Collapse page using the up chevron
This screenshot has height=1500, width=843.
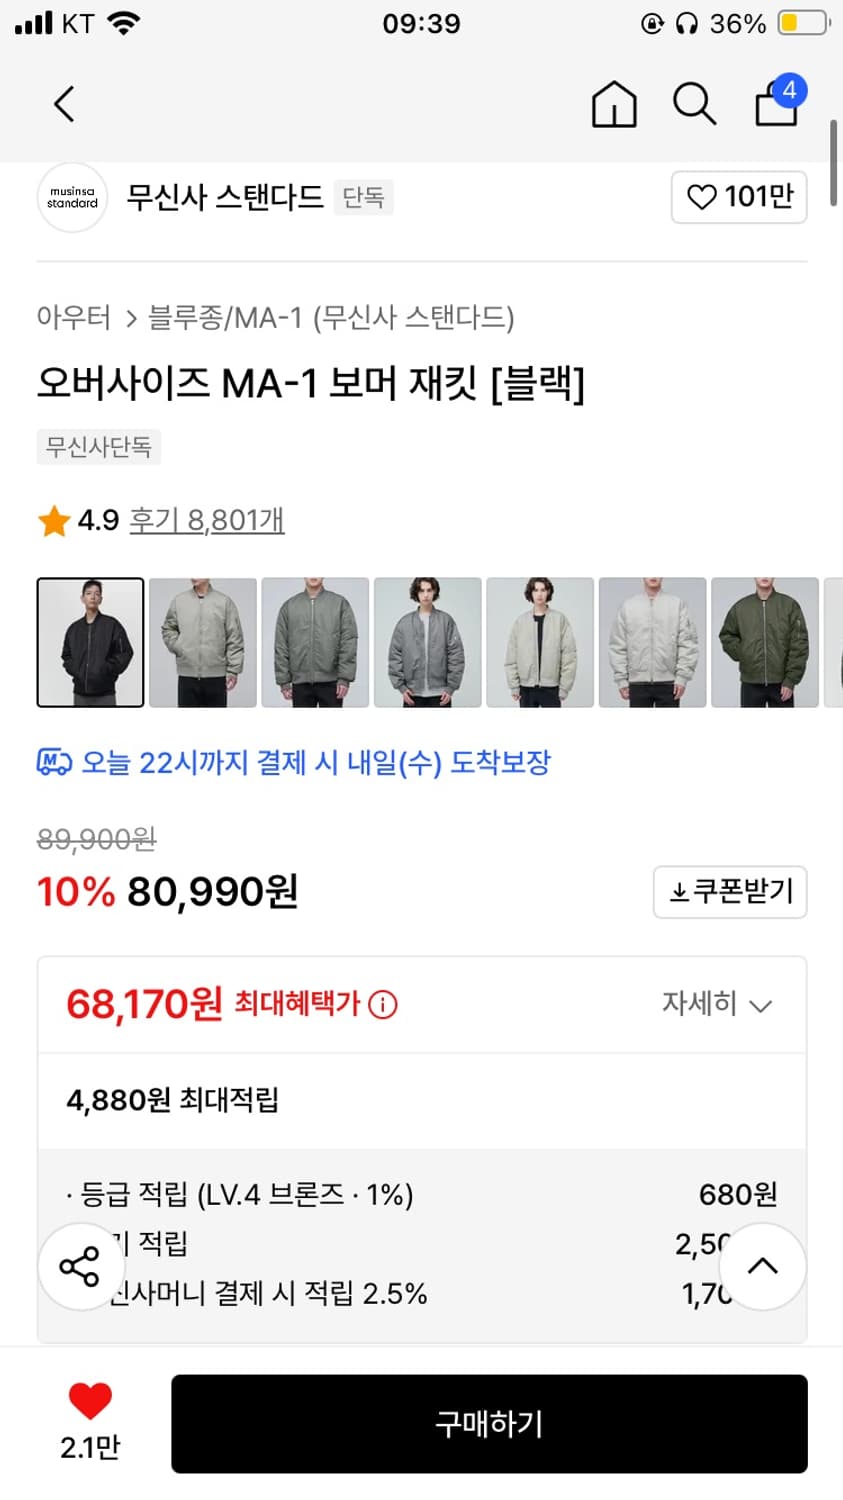point(762,1266)
